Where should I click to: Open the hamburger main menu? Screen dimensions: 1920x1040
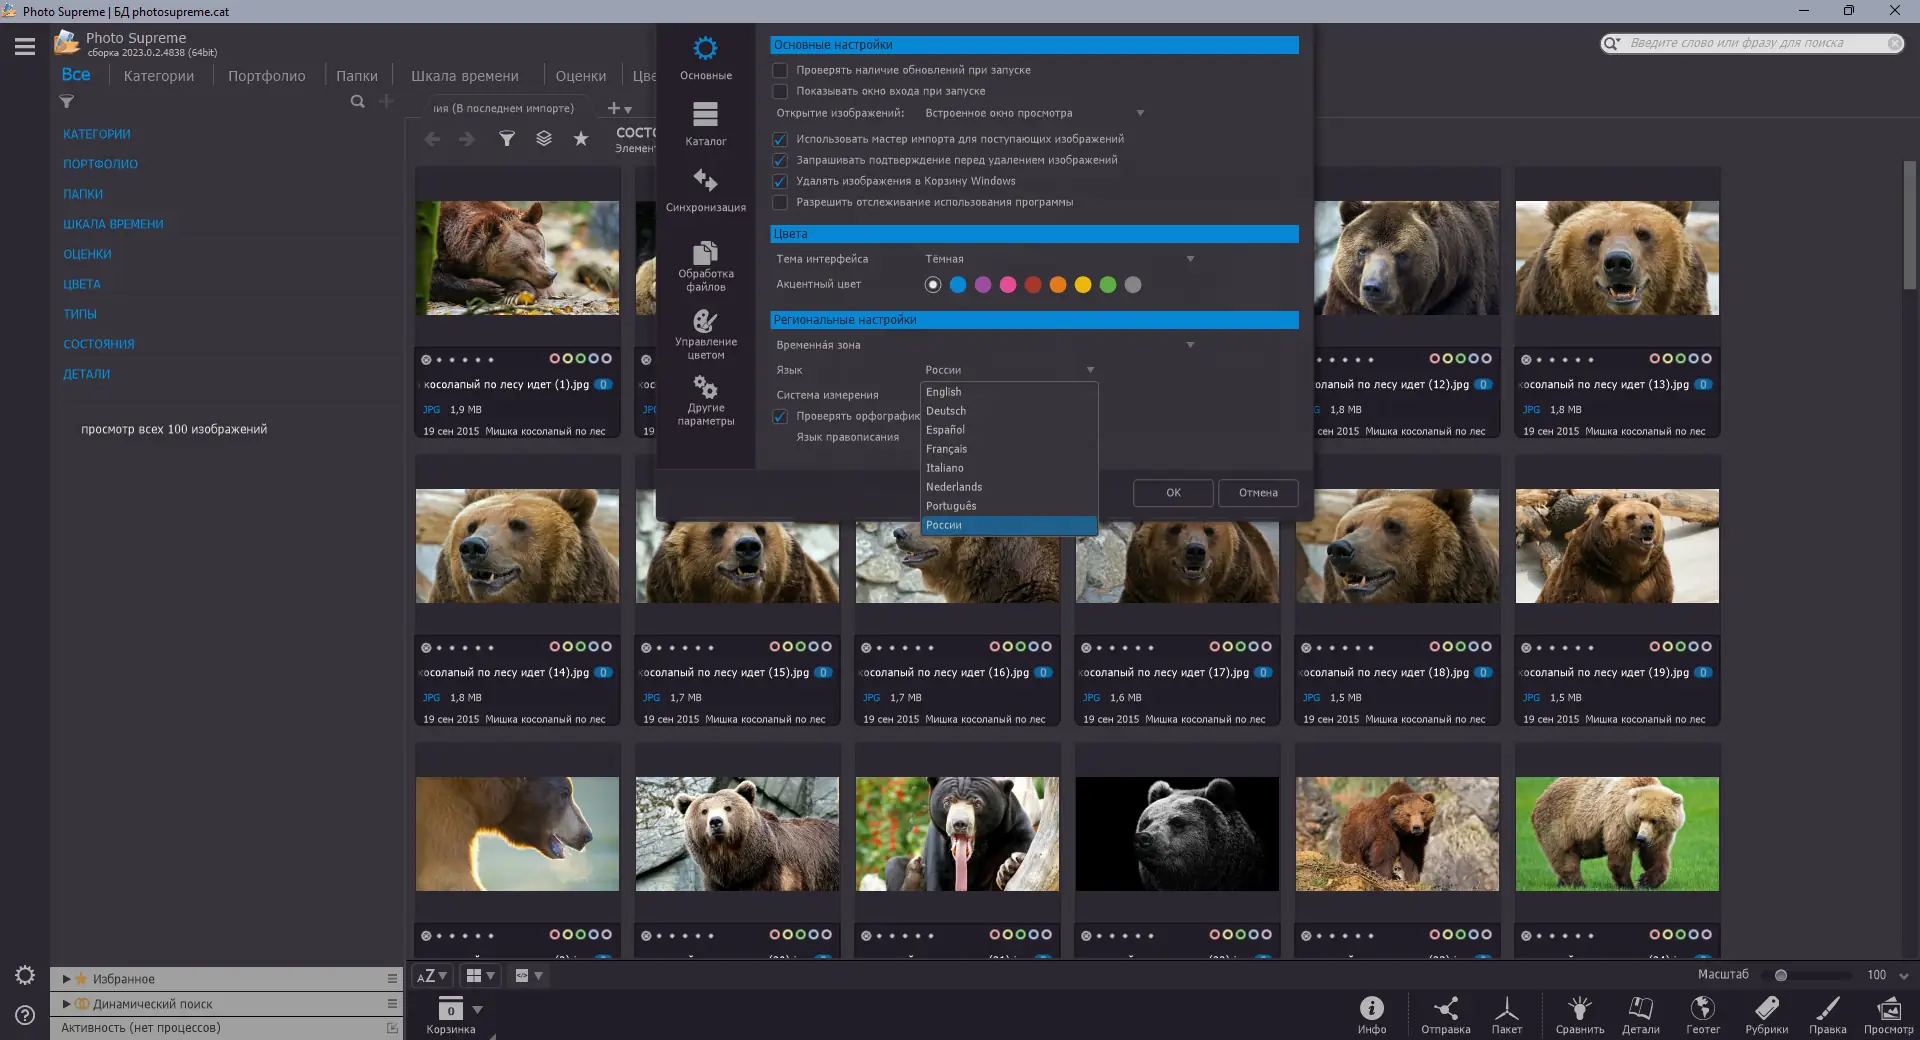[x=25, y=46]
